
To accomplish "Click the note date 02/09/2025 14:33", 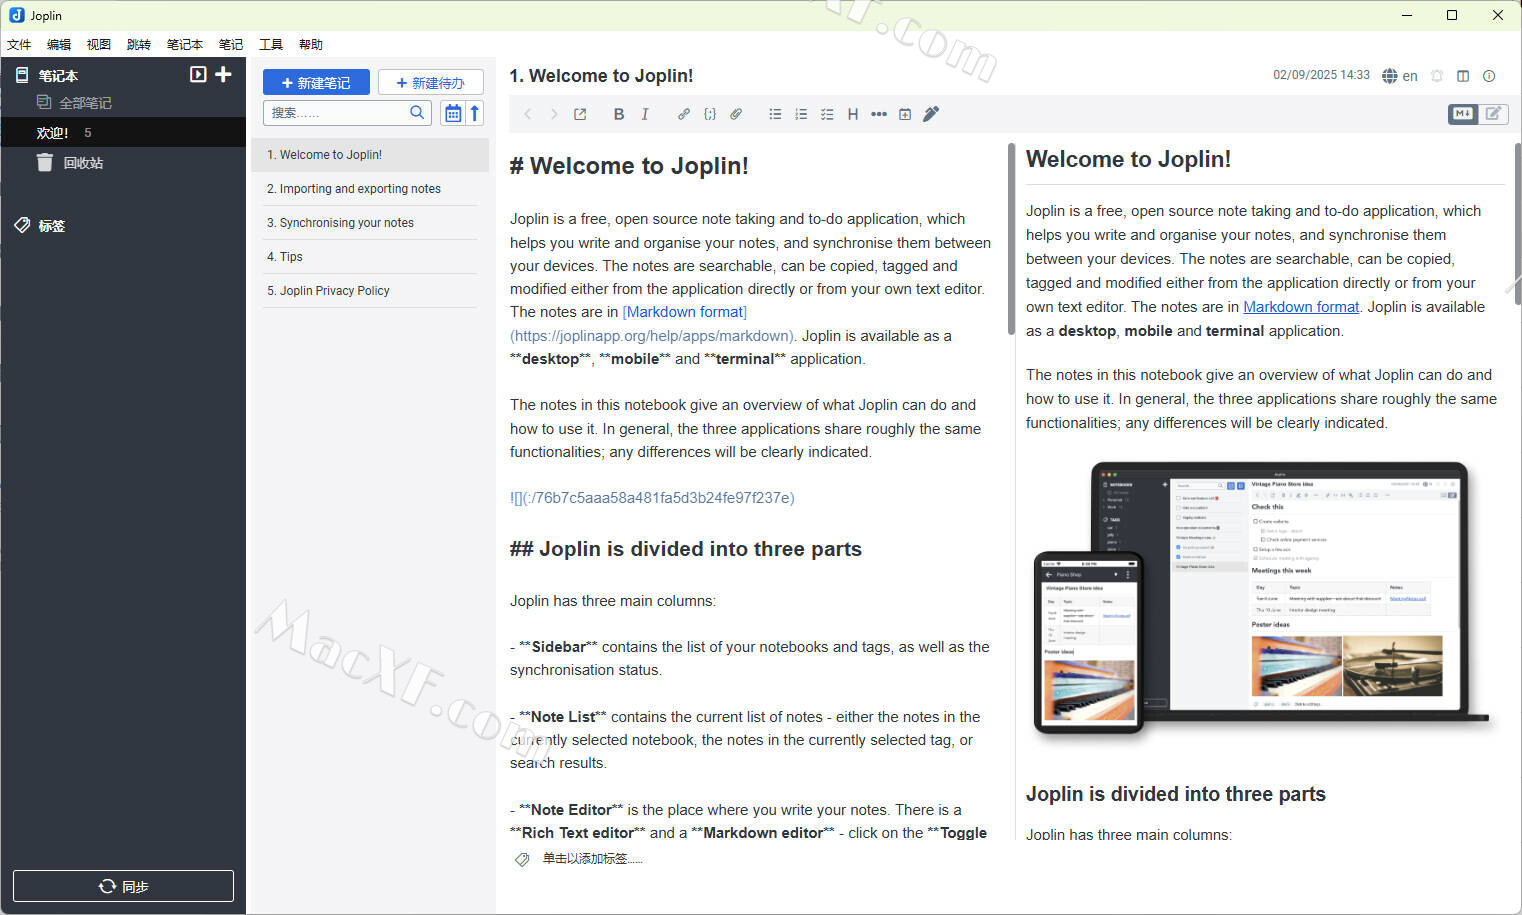I will 1321,75.
